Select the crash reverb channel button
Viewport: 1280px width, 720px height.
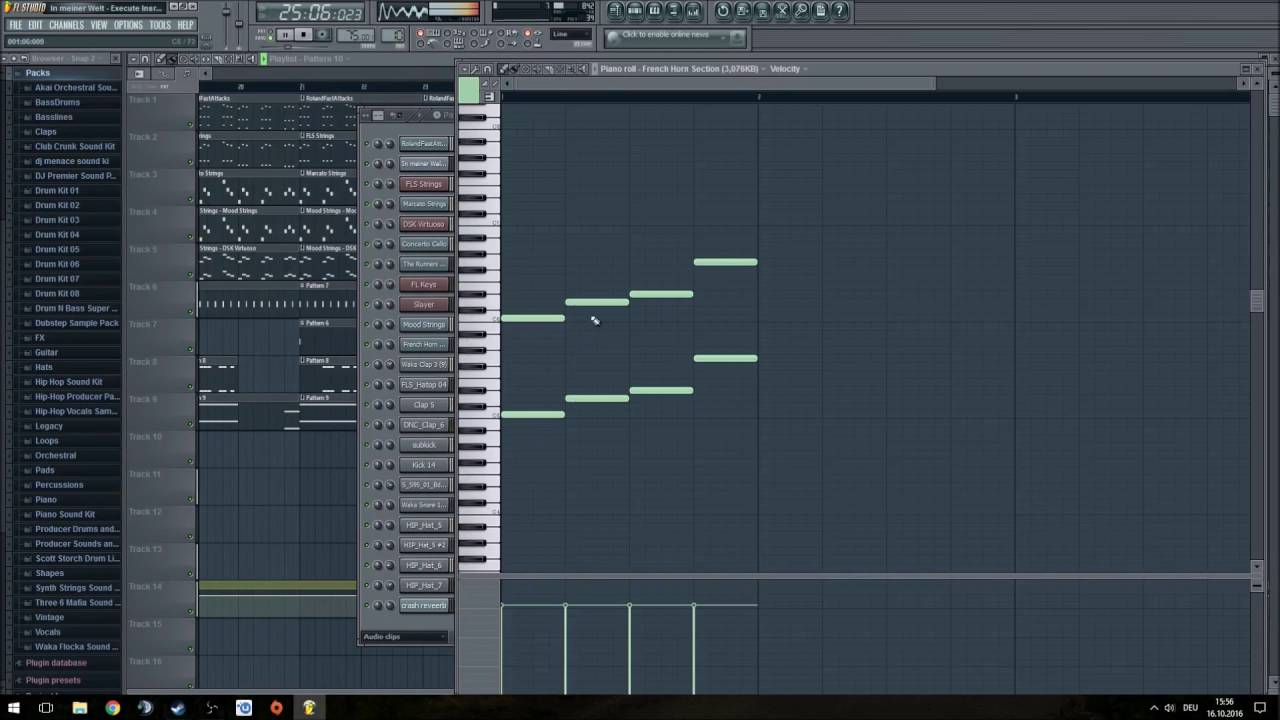[x=424, y=605]
